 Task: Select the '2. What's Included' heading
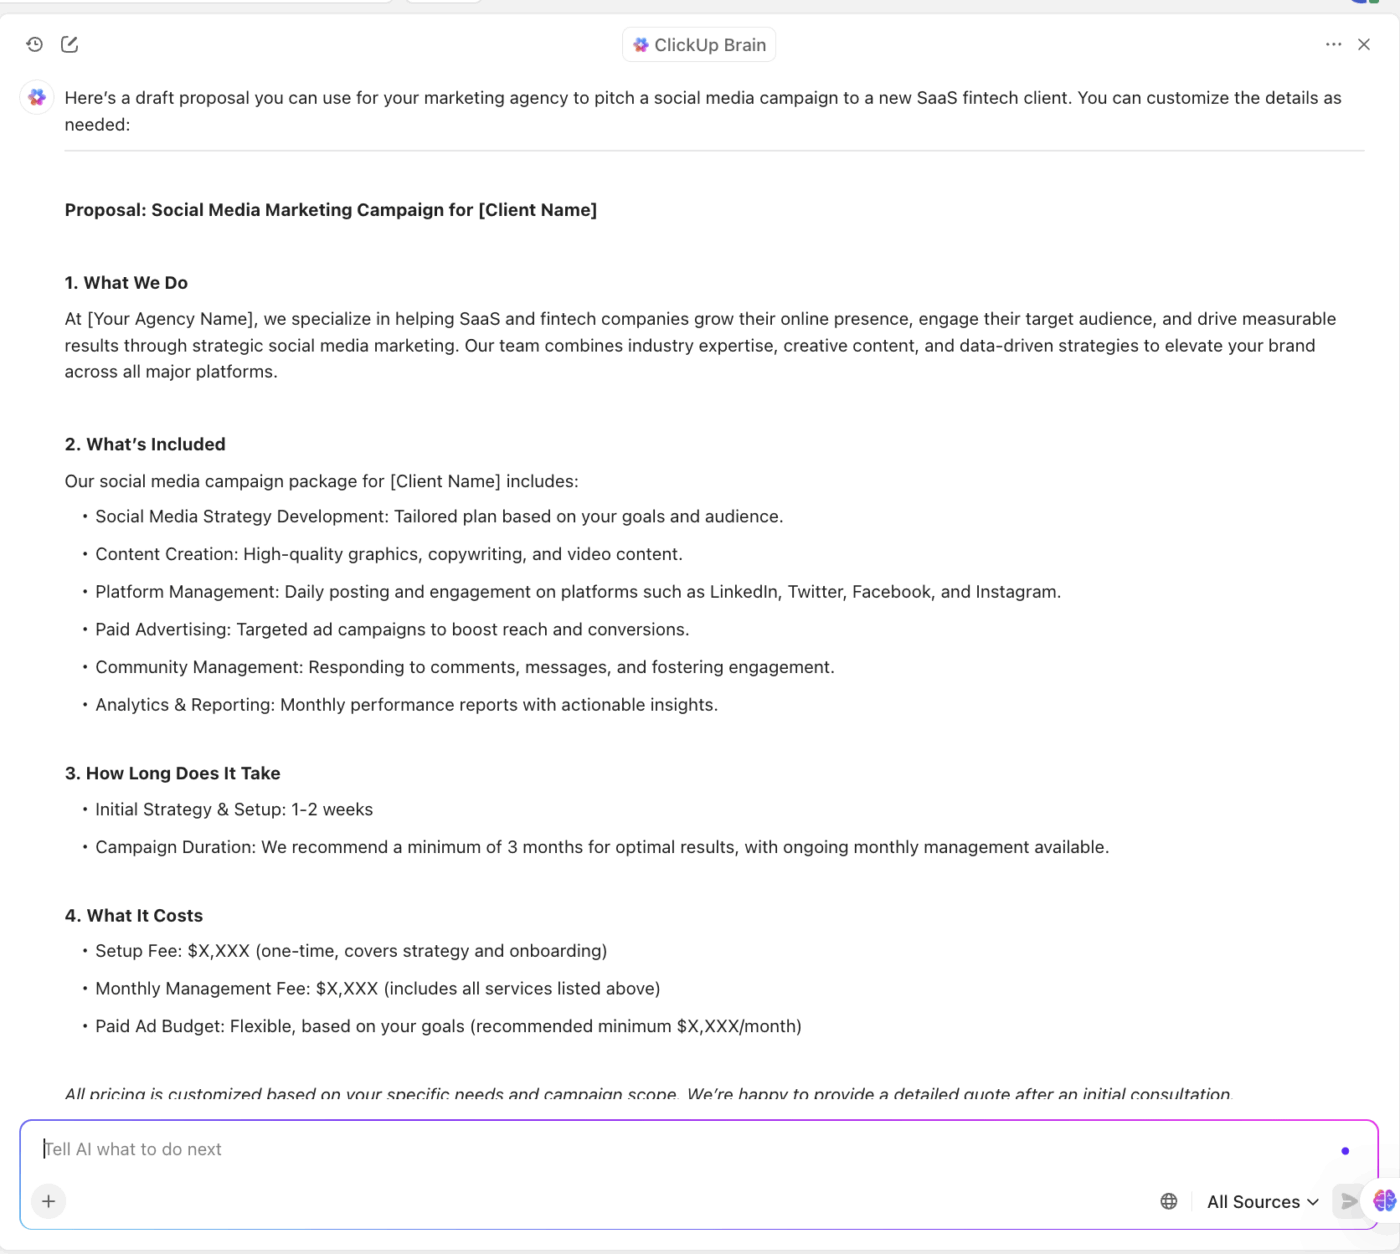[x=145, y=444]
